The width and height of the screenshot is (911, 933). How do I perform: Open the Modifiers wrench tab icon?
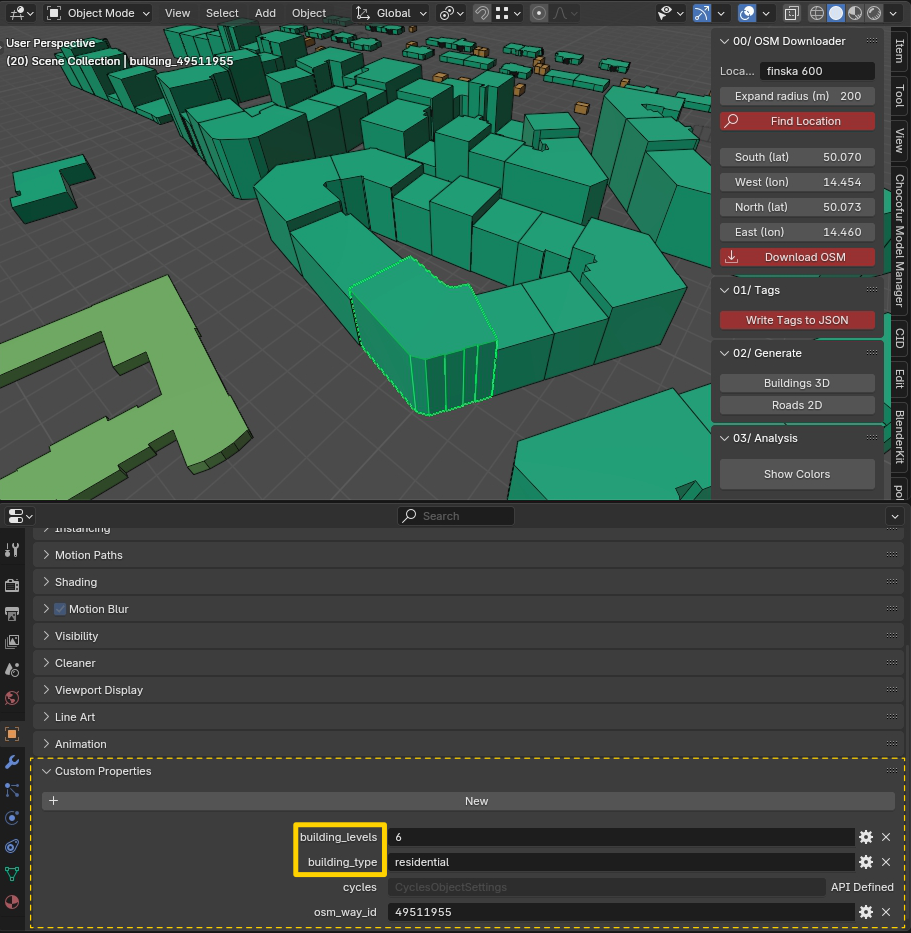(x=12, y=762)
